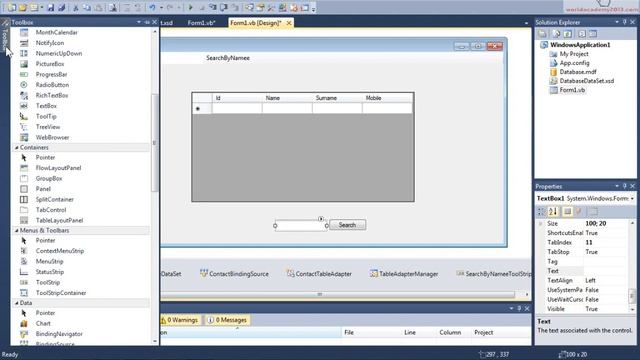Expand the Size property in Properties

click(540, 224)
